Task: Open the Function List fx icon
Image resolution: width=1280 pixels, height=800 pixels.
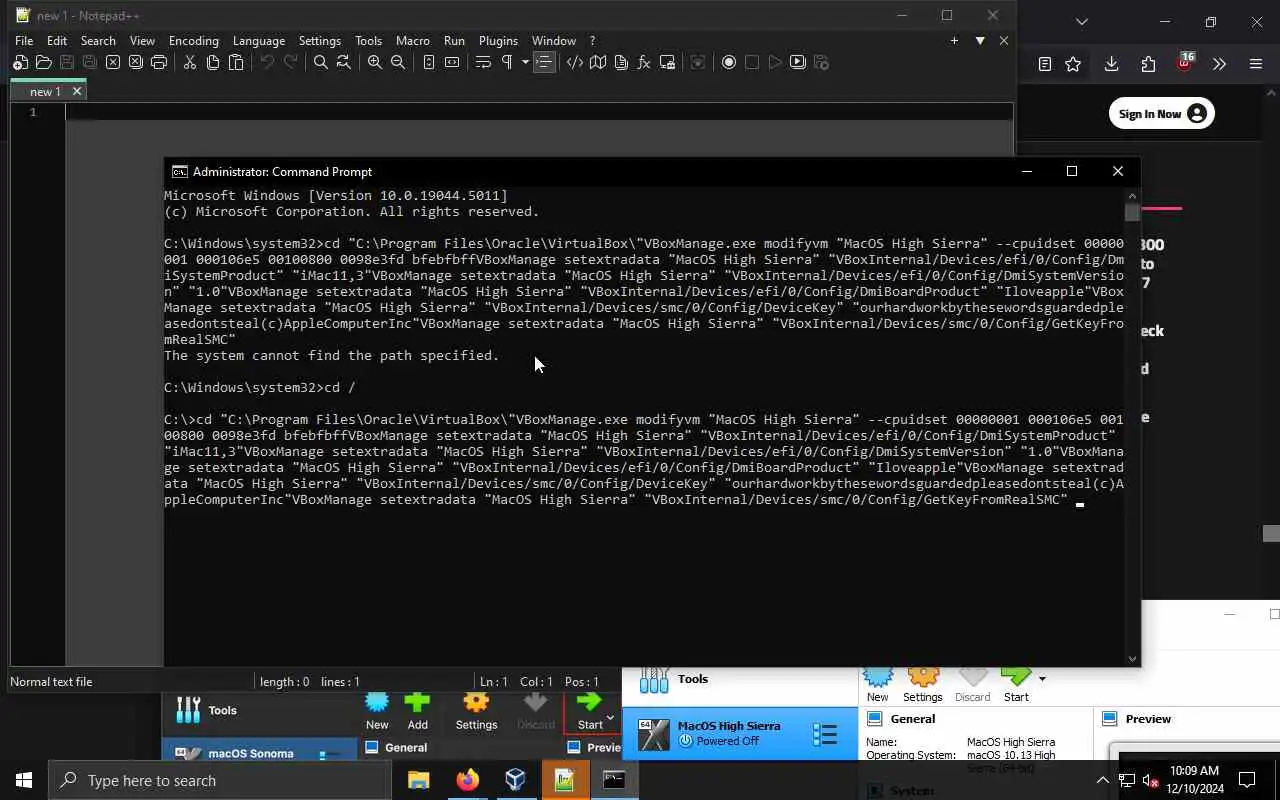Action: (x=644, y=62)
